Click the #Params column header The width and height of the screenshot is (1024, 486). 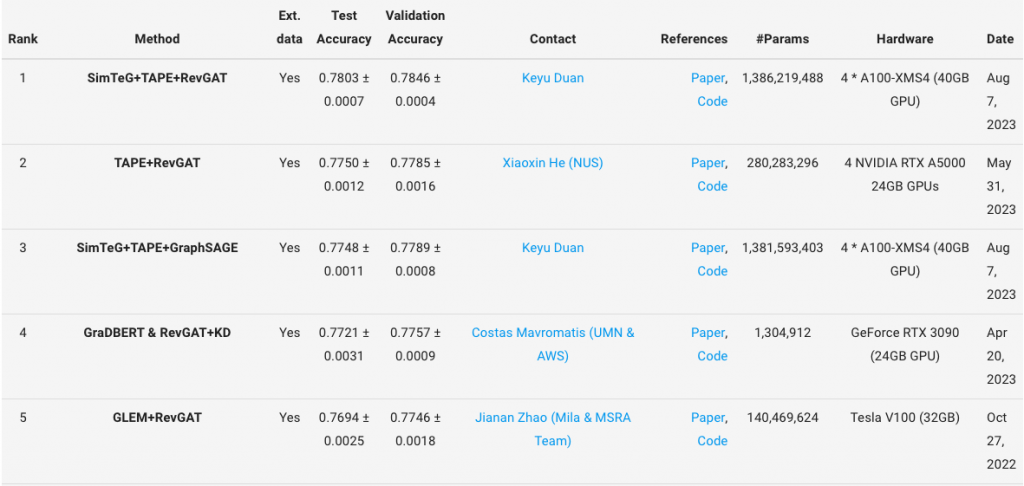(783, 39)
